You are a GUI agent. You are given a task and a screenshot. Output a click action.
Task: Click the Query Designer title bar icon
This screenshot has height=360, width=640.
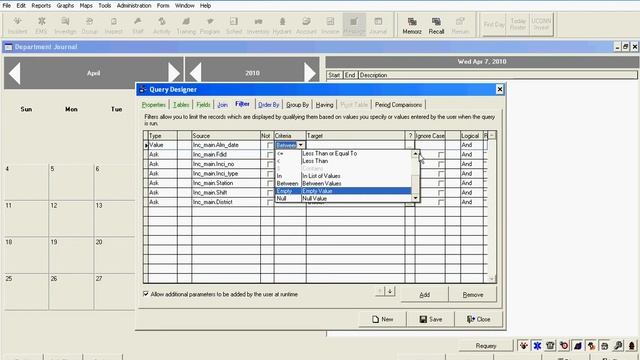pos(142,89)
